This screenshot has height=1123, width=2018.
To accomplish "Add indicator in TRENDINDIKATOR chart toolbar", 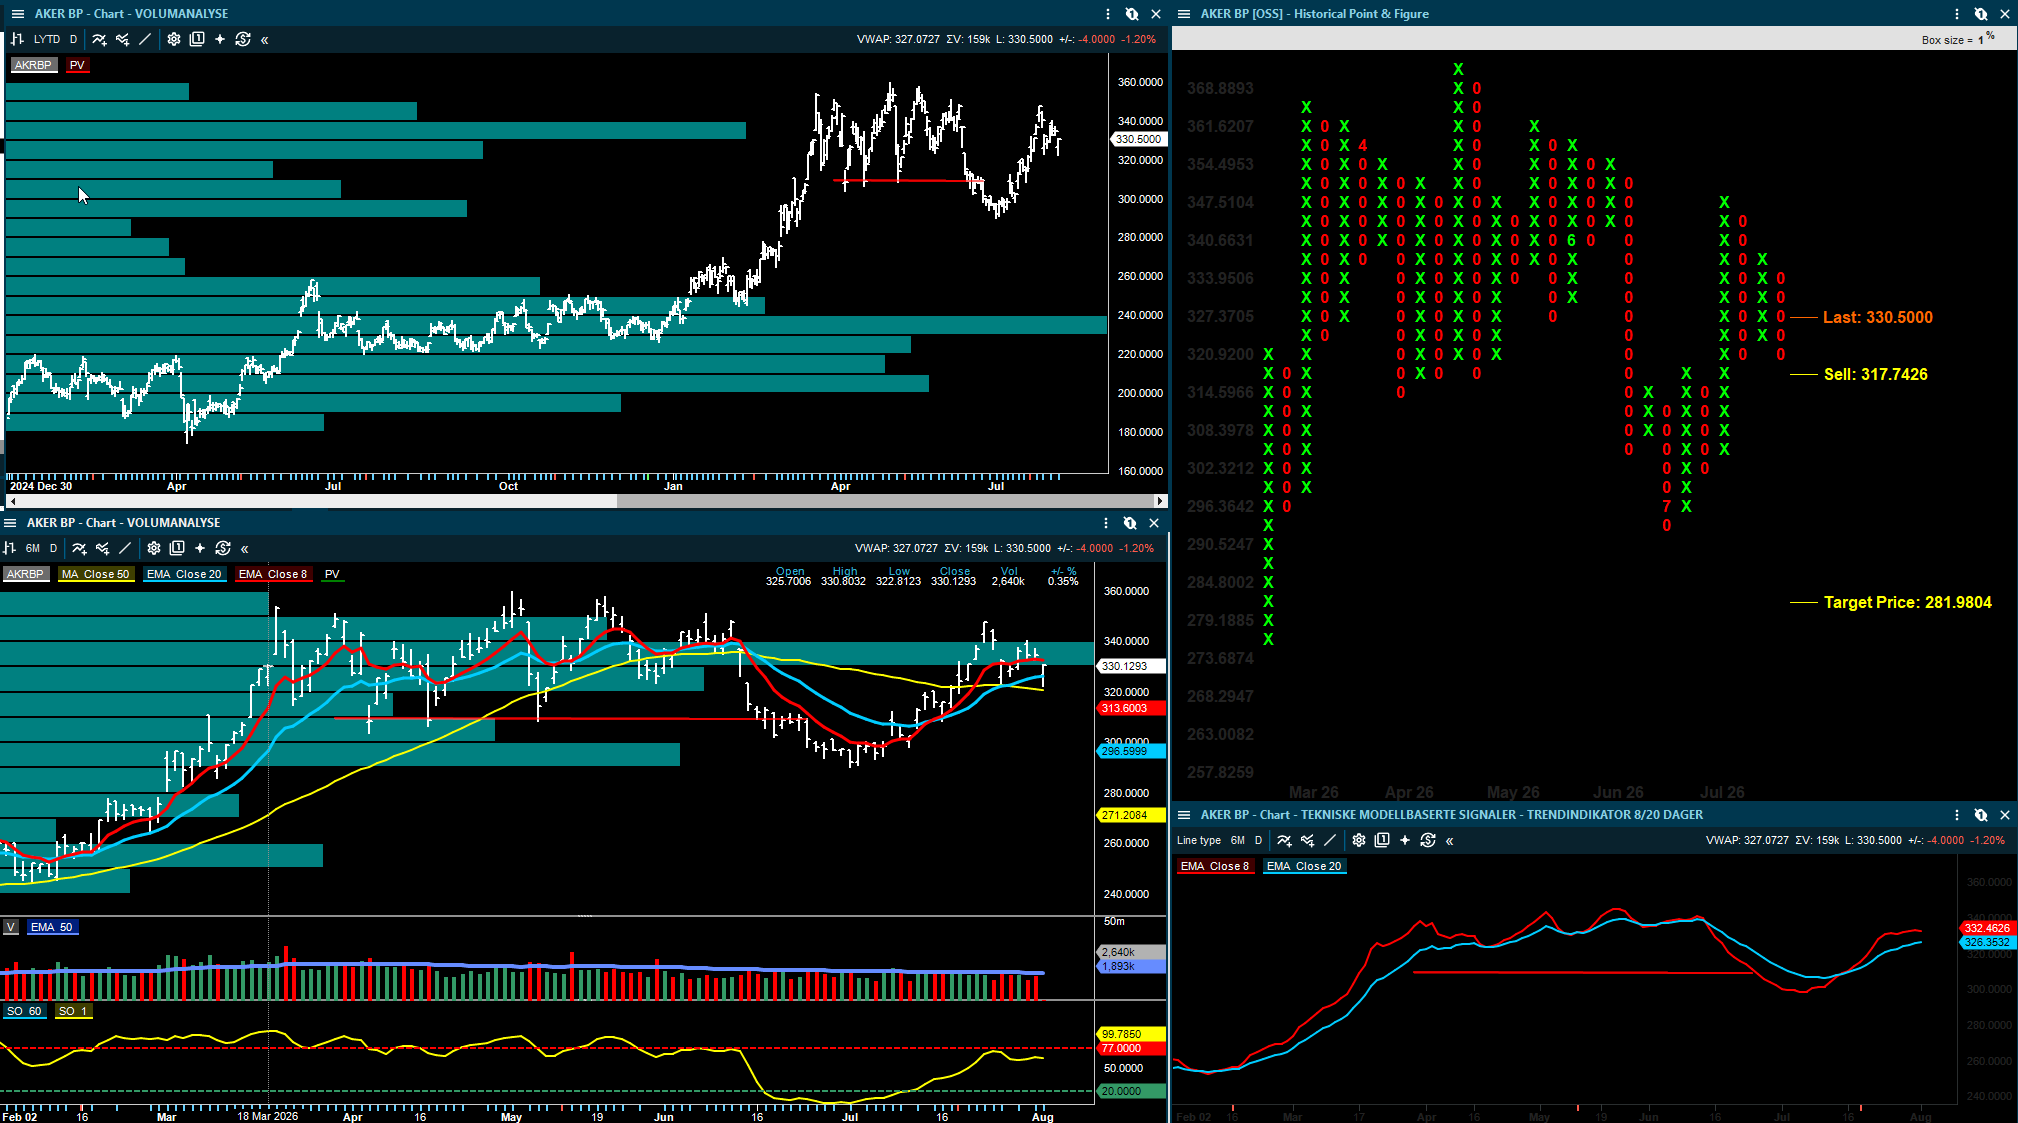I will pyautogui.click(x=1284, y=840).
